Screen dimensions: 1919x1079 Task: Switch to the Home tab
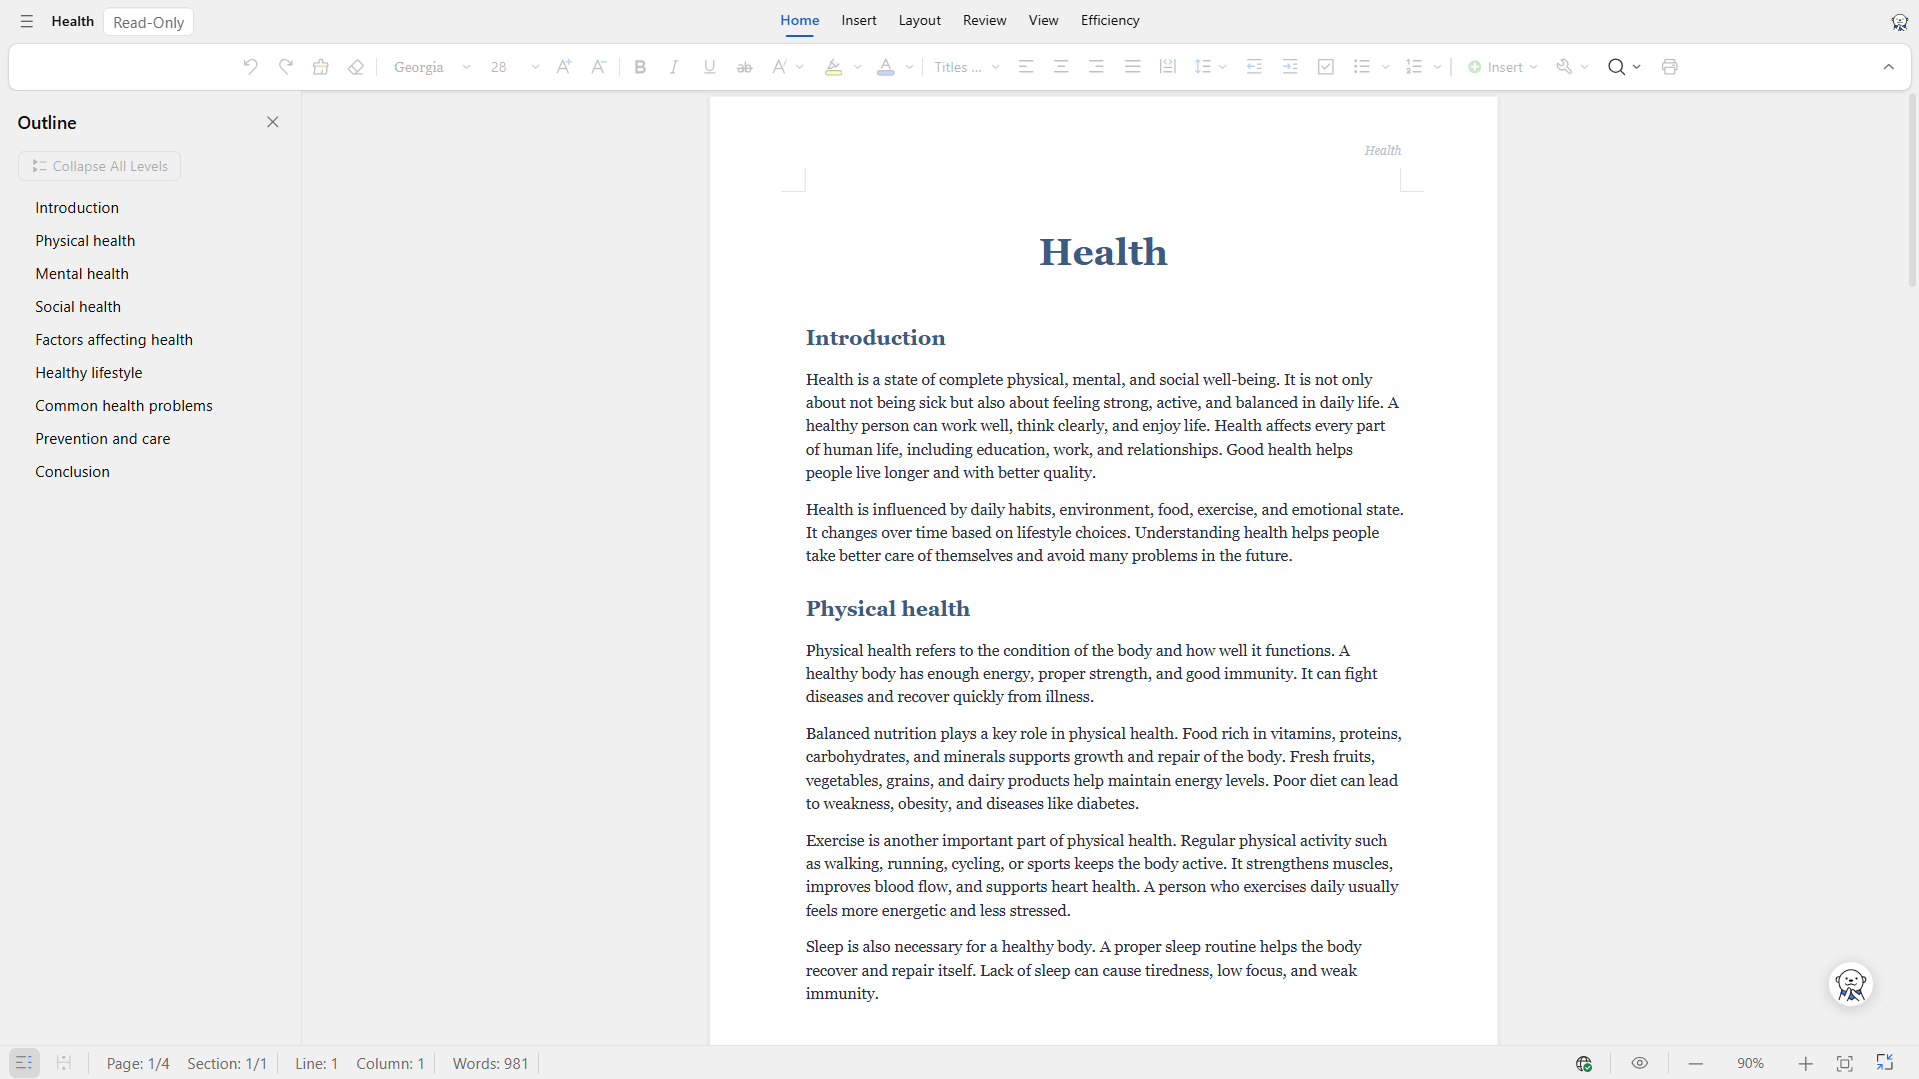[x=799, y=20]
